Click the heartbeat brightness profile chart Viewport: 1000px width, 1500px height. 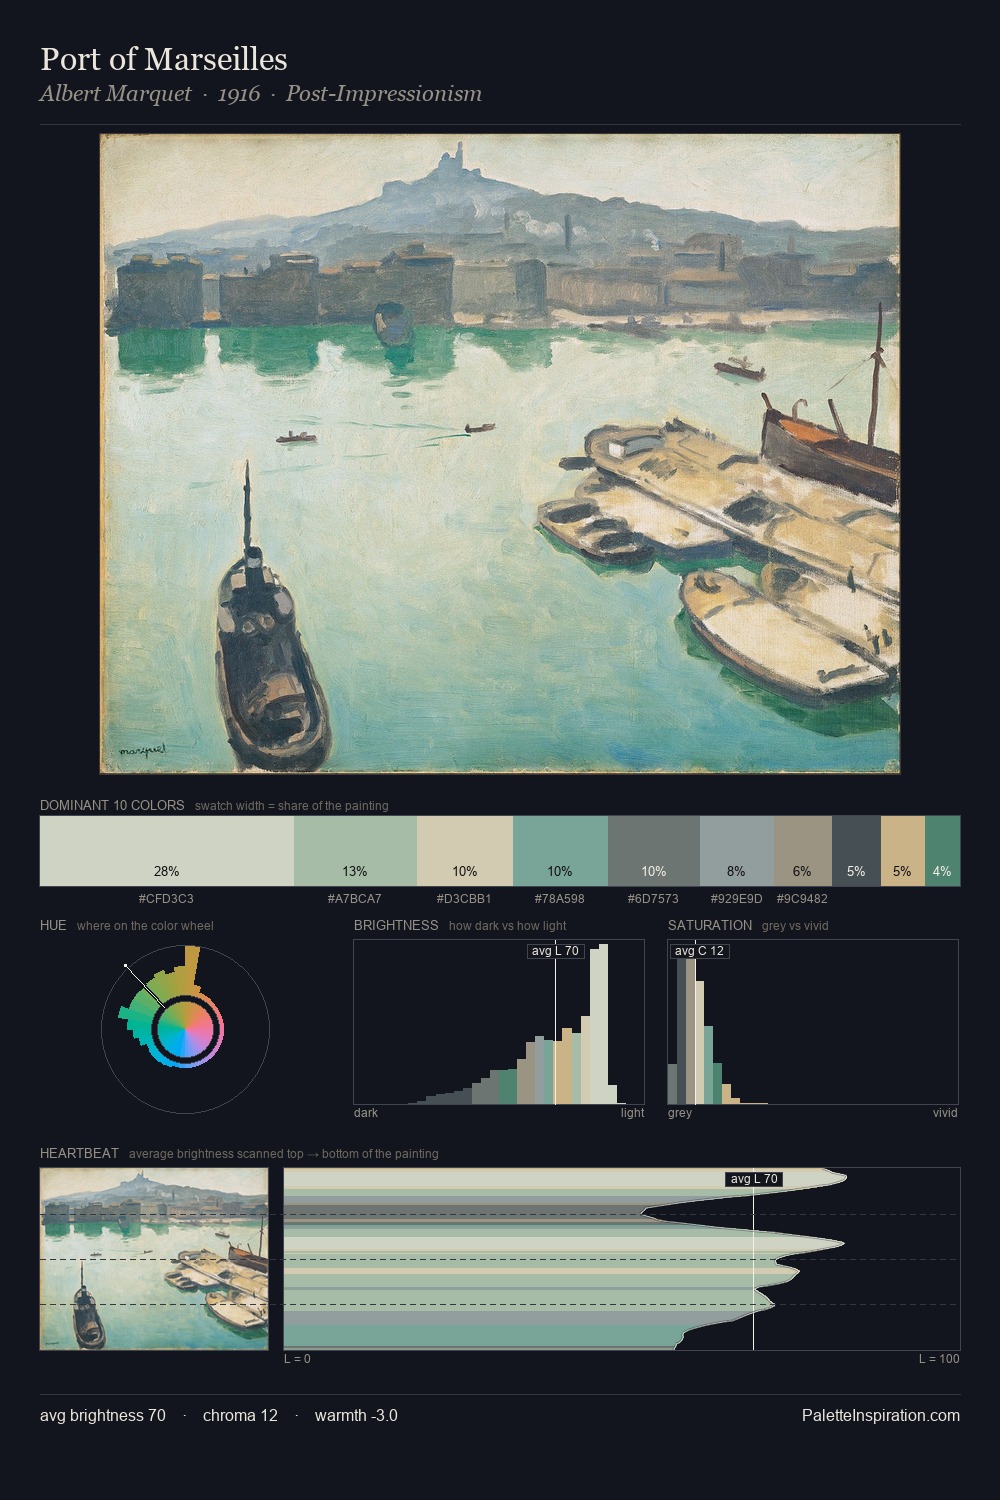pos(622,1259)
